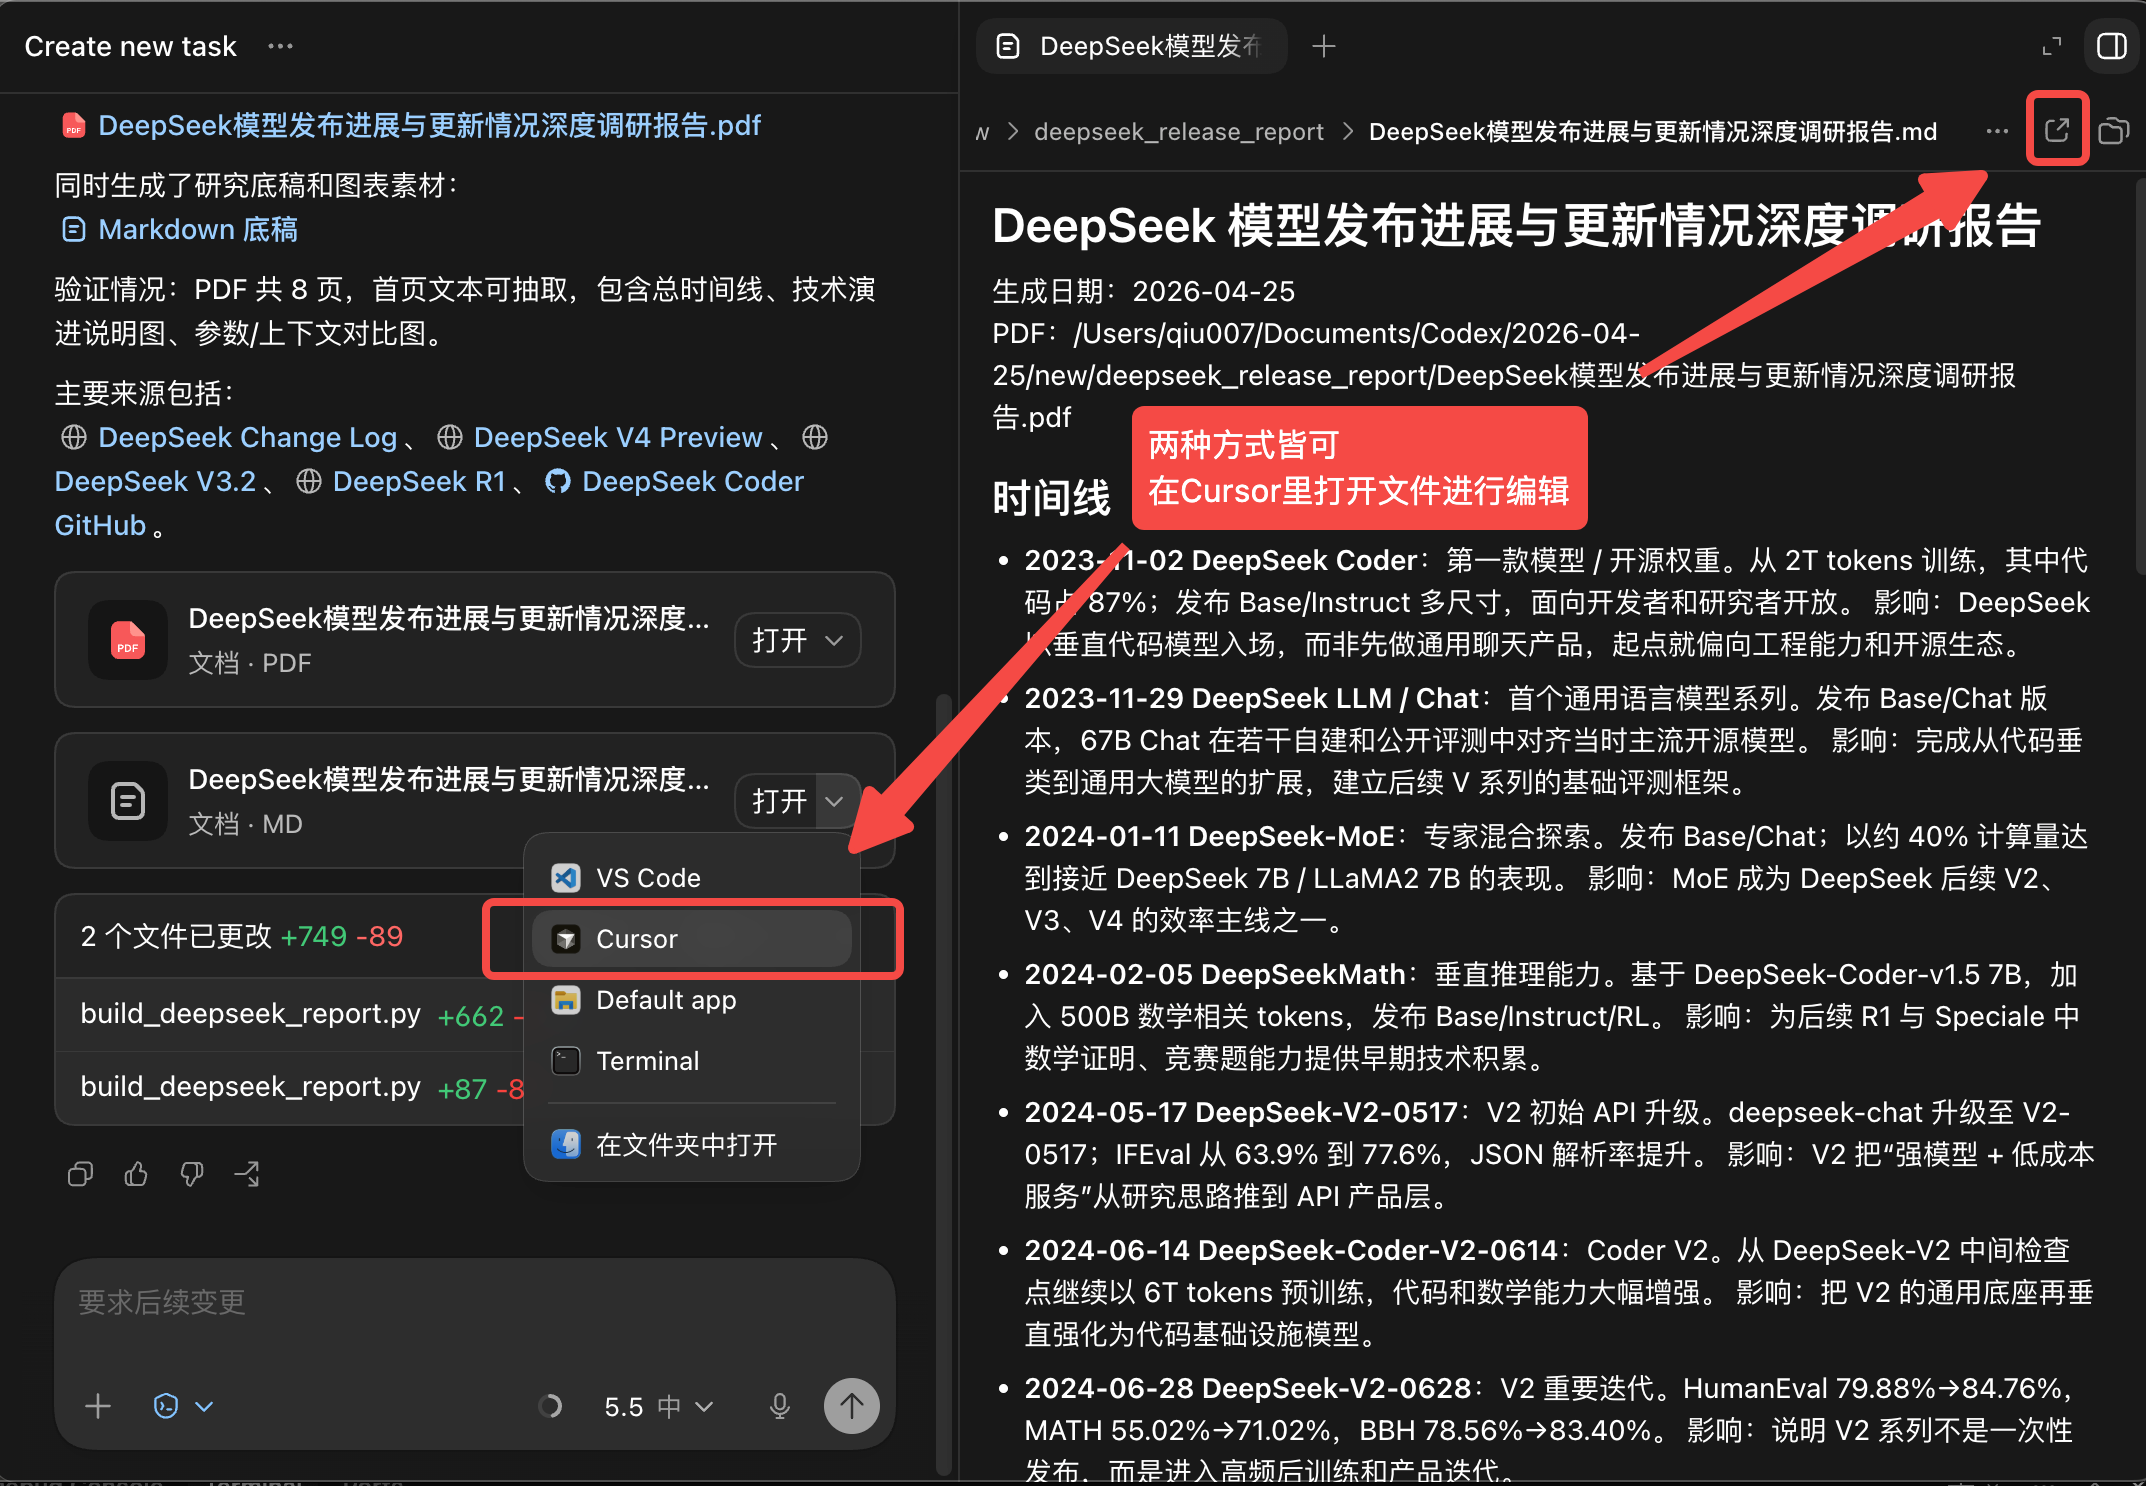Open build_deepseek_report.py +87 change row

[290, 1088]
